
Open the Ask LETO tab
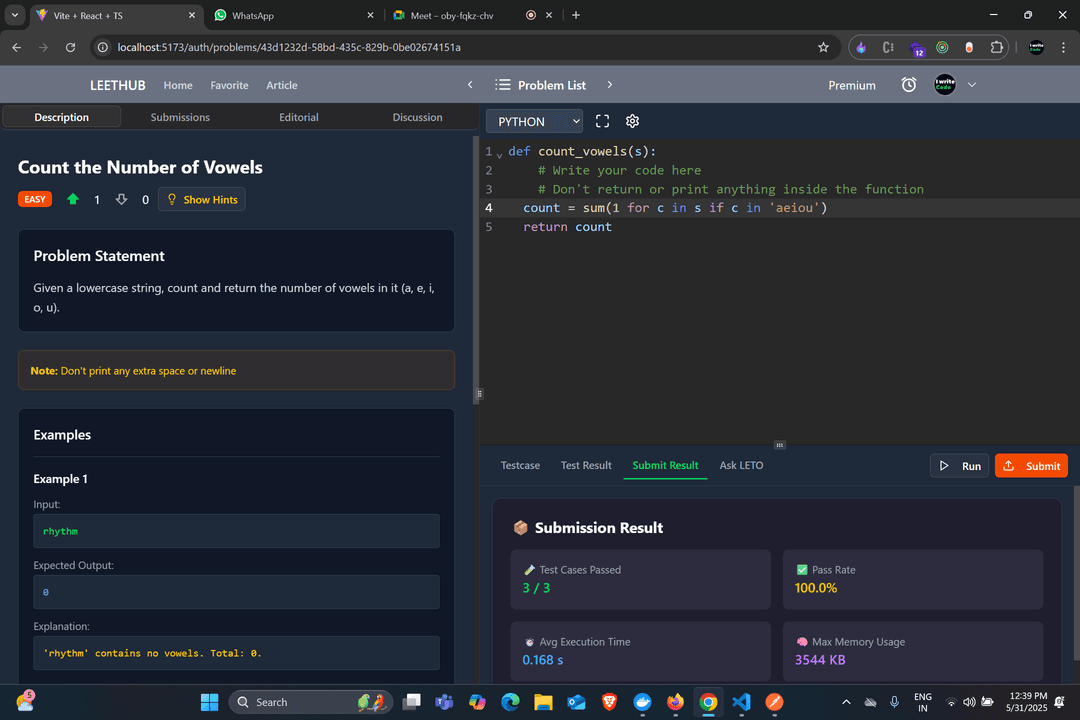click(741, 465)
